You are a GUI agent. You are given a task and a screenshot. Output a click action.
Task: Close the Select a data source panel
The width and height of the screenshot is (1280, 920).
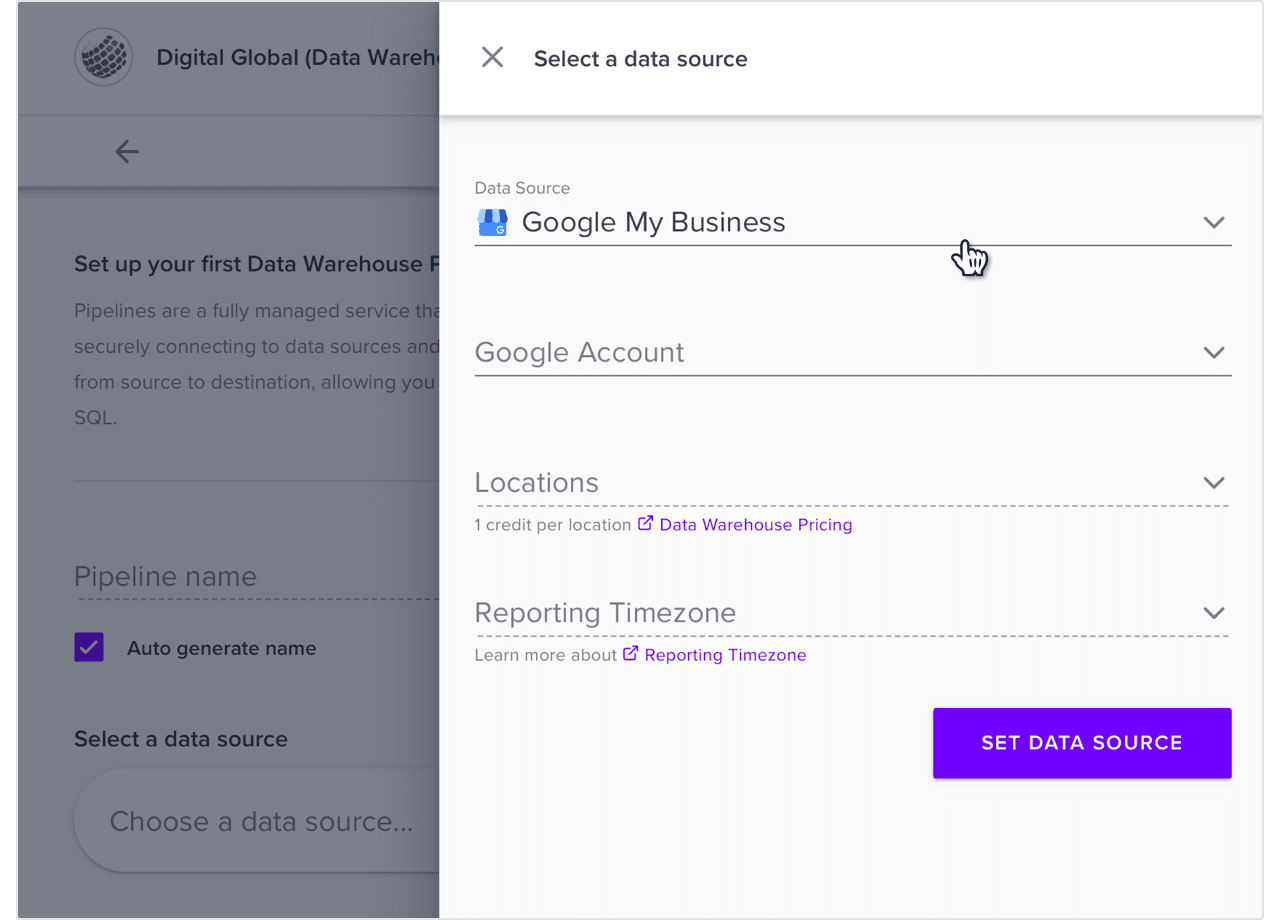492,58
